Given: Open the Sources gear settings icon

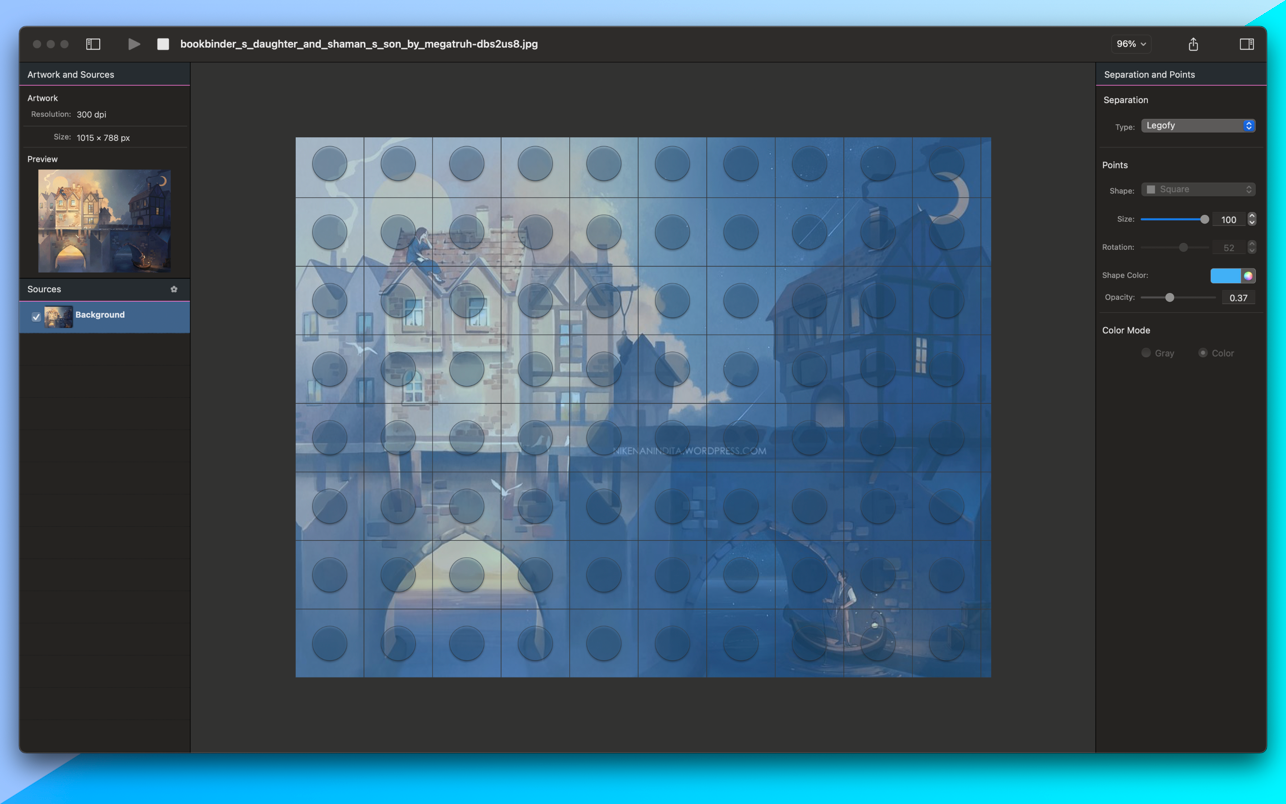Looking at the screenshot, I should pyautogui.click(x=174, y=289).
